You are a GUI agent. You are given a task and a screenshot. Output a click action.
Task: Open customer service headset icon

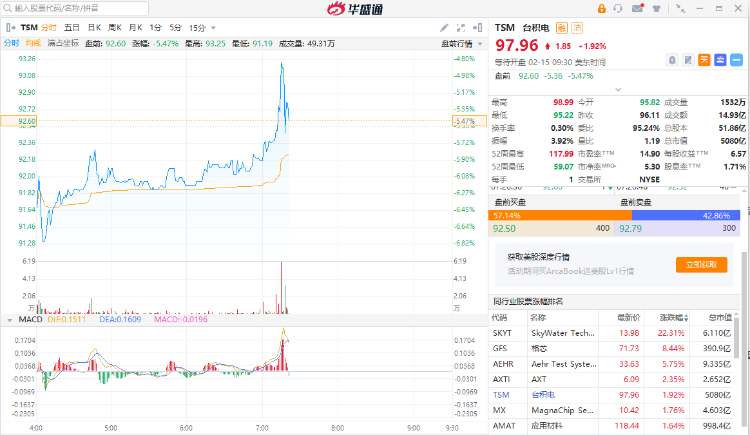pyautogui.click(x=618, y=9)
